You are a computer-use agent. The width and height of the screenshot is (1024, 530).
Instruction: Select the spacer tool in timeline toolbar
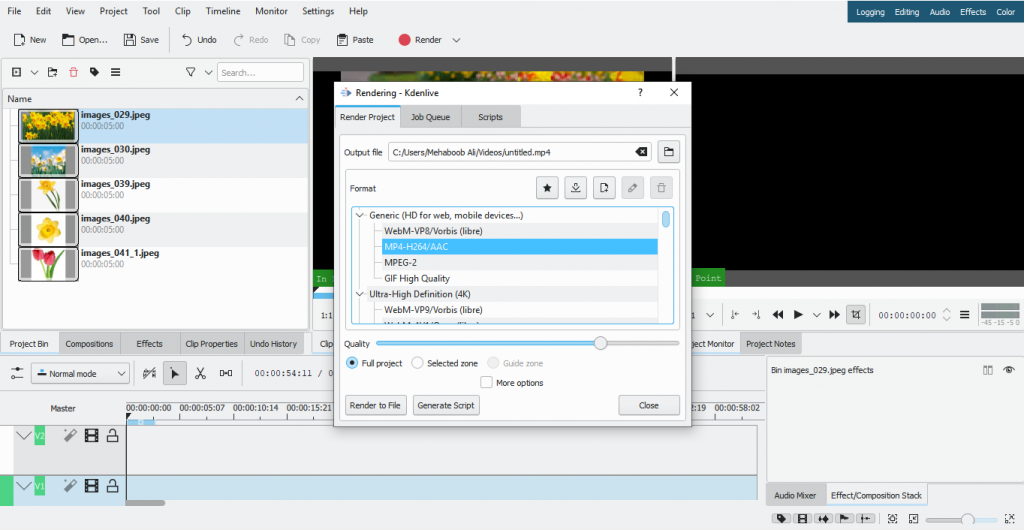226,373
